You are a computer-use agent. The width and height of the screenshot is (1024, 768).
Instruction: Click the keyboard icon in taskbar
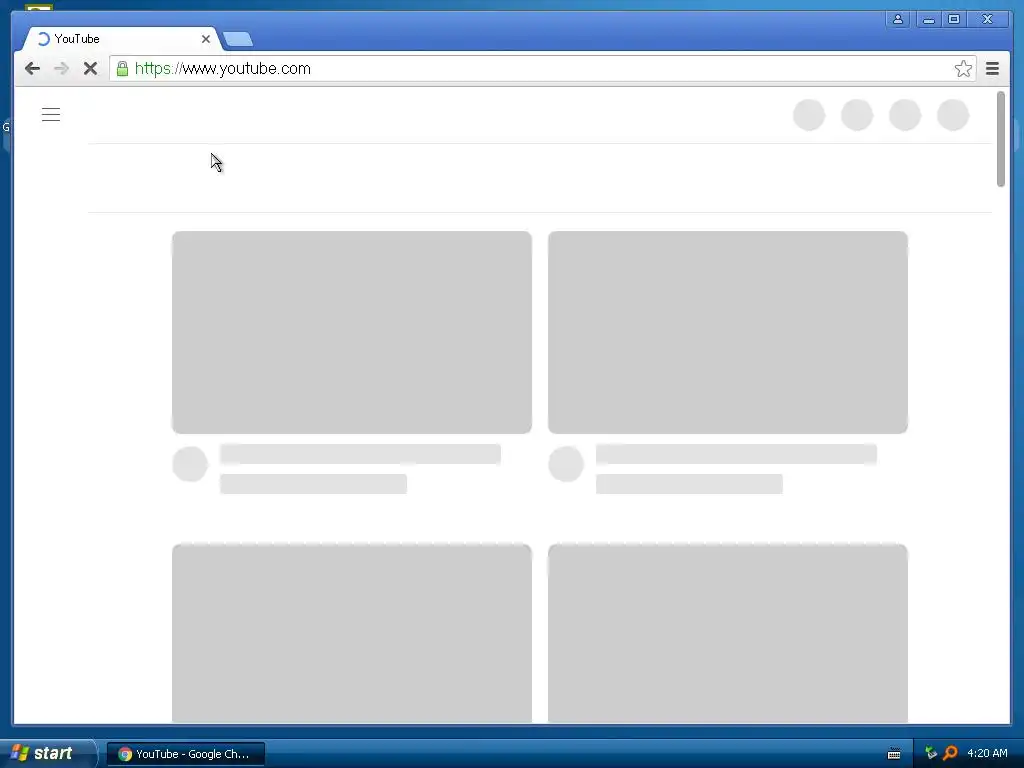click(x=894, y=754)
